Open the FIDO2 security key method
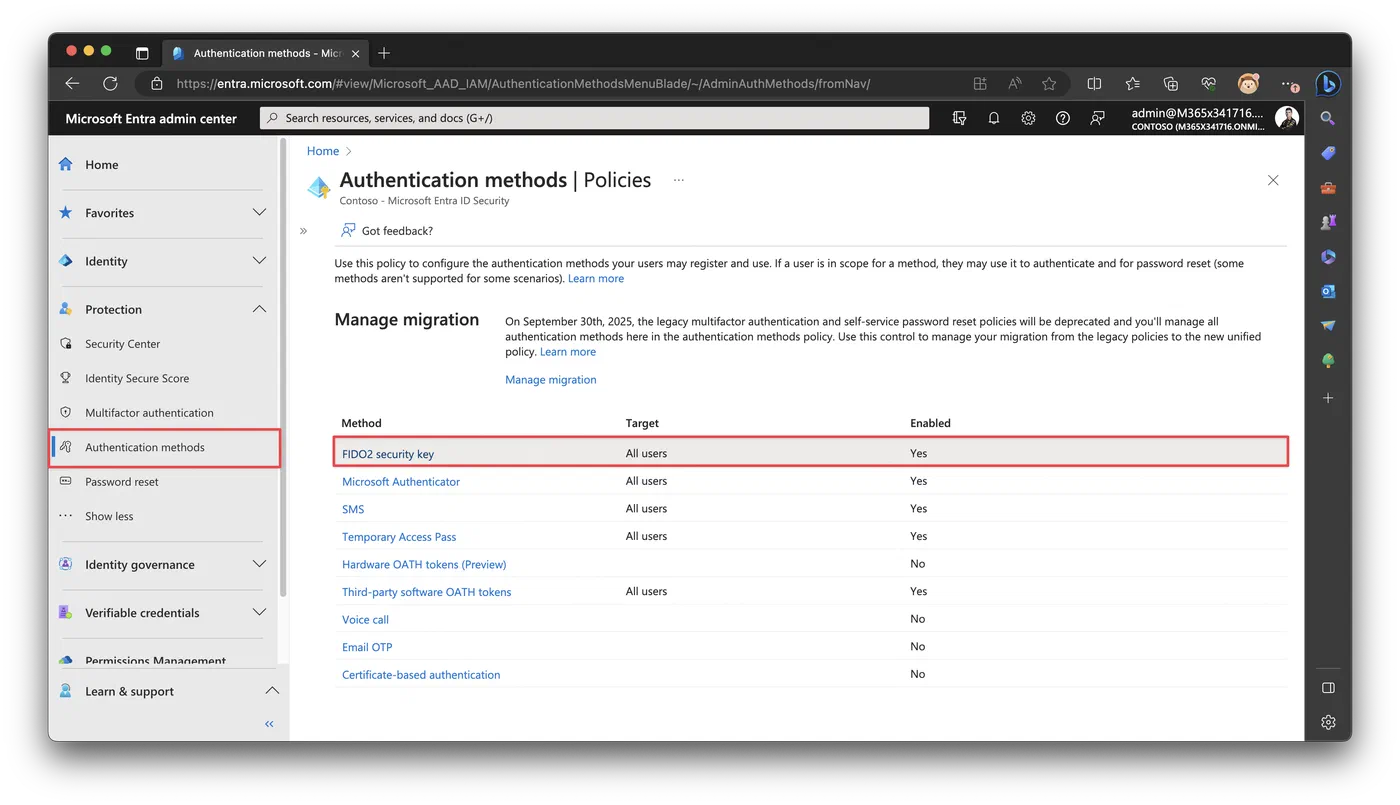Viewport: 1400px width, 805px height. point(388,454)
